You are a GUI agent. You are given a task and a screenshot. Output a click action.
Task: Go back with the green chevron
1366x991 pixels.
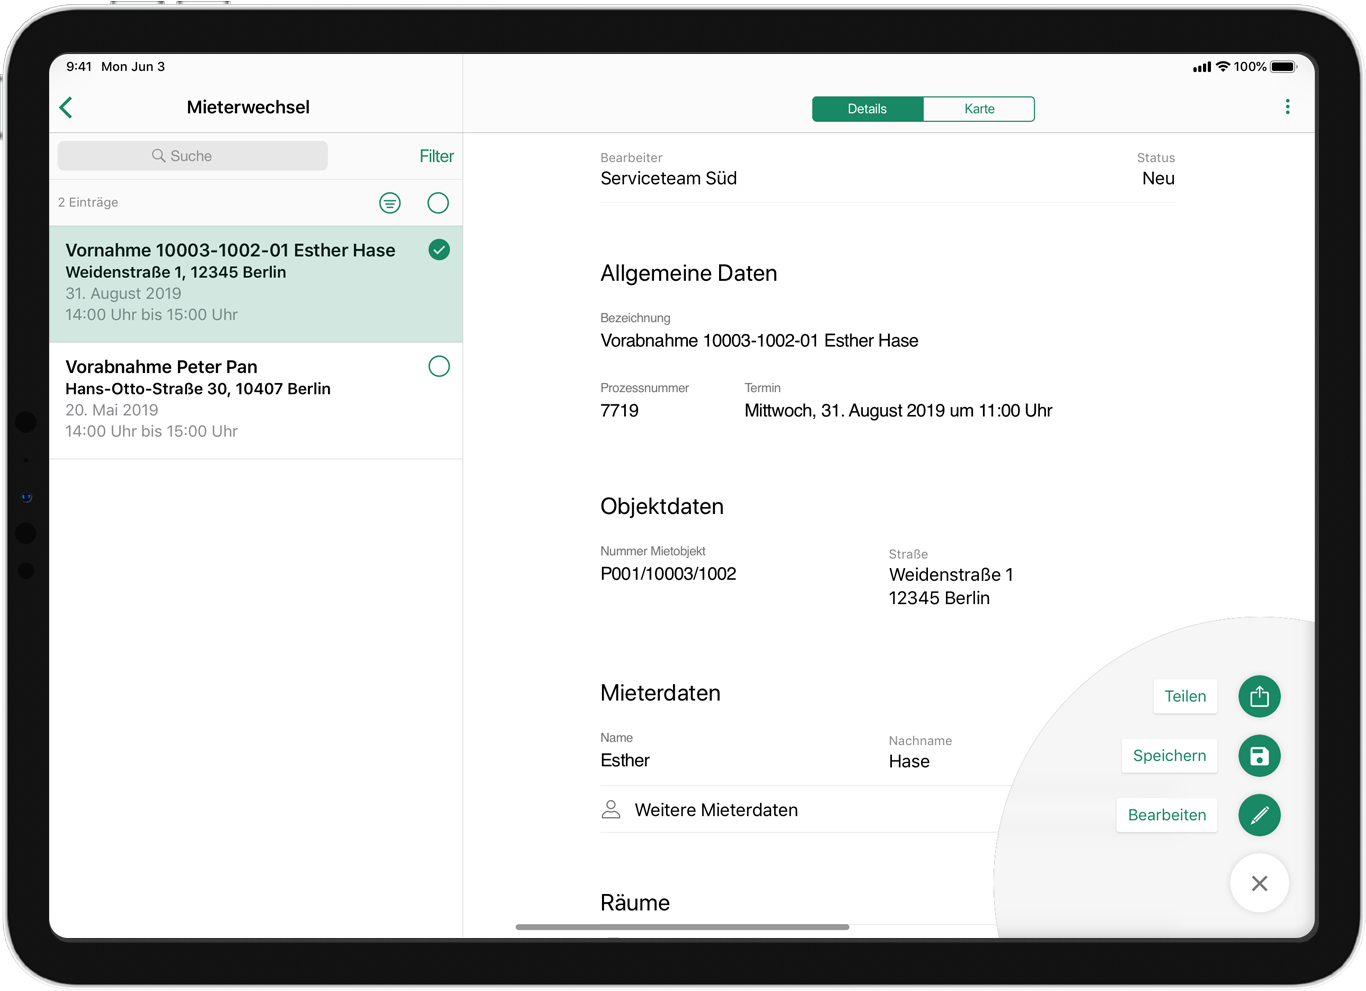point(67,107)
